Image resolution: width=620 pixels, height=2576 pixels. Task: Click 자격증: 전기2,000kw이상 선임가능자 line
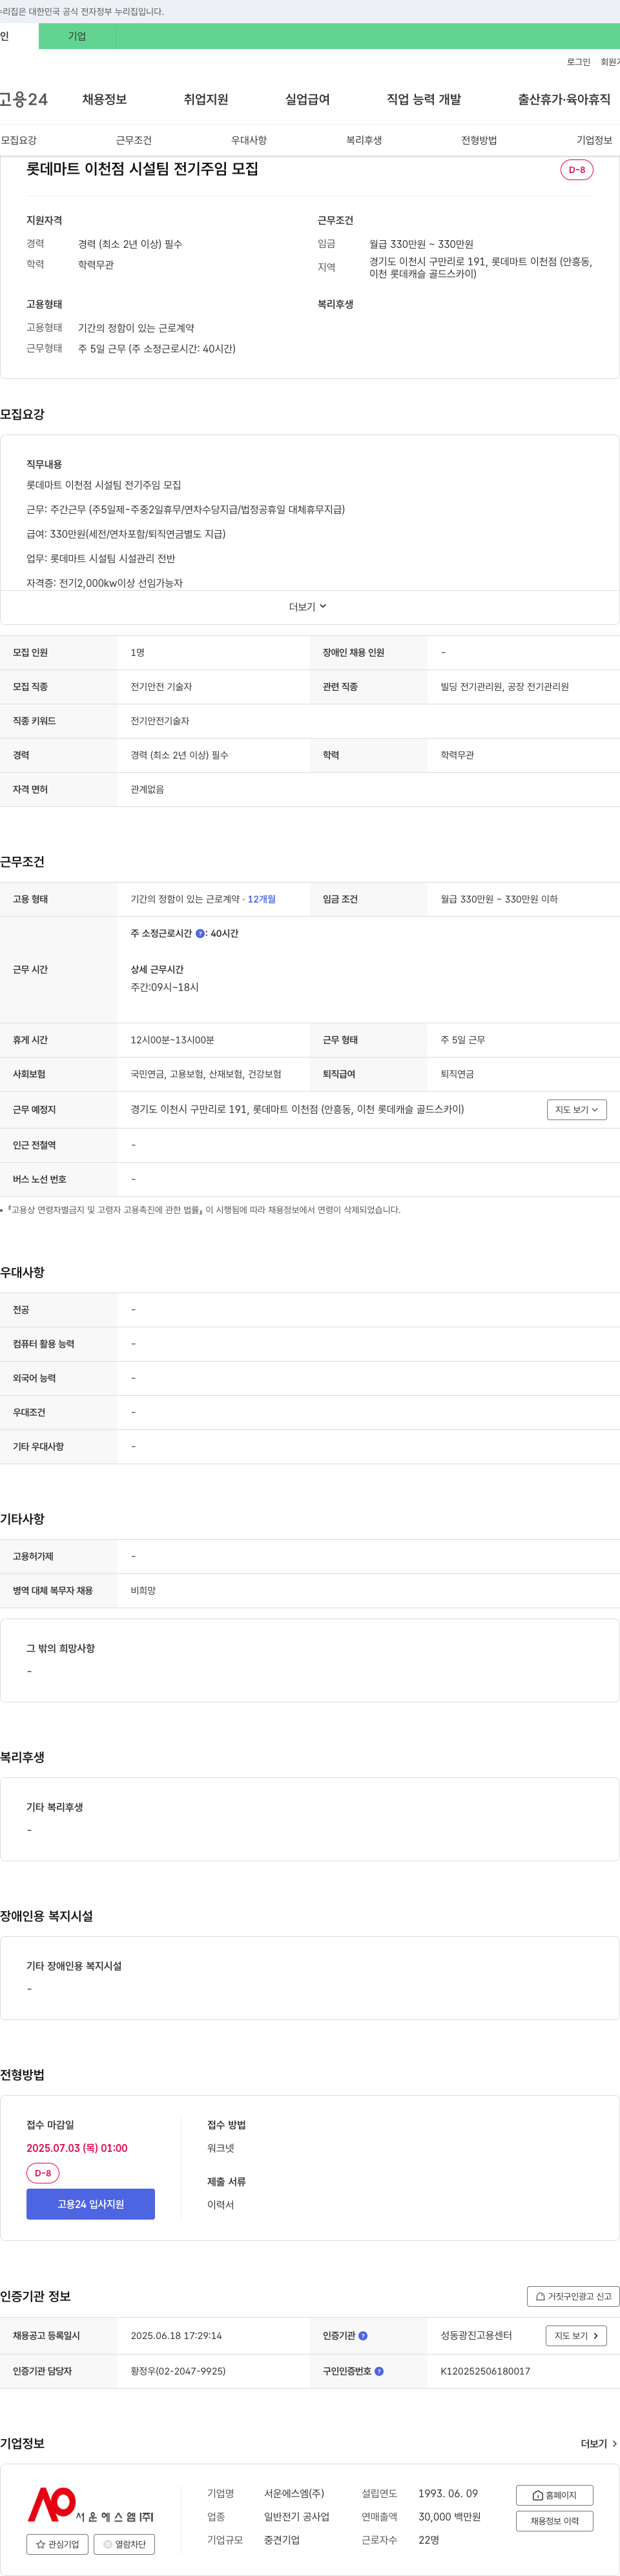click(x=104, y=583)
